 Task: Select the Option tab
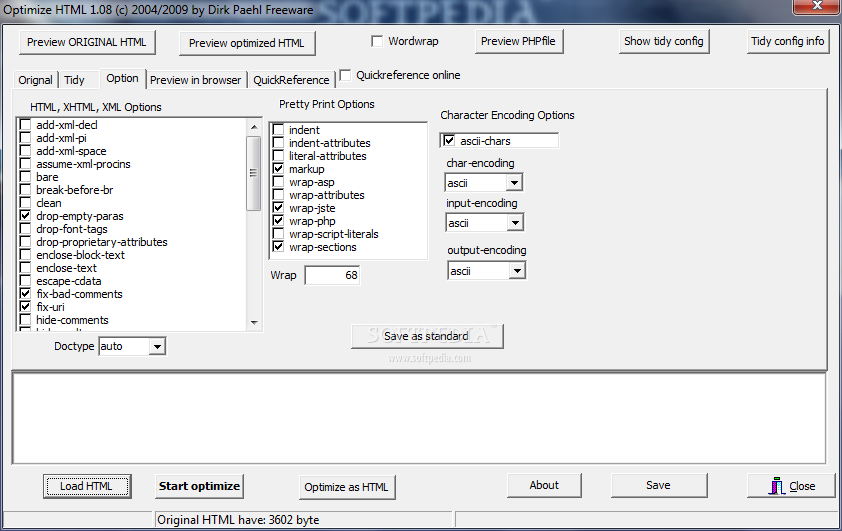point(122,78)
